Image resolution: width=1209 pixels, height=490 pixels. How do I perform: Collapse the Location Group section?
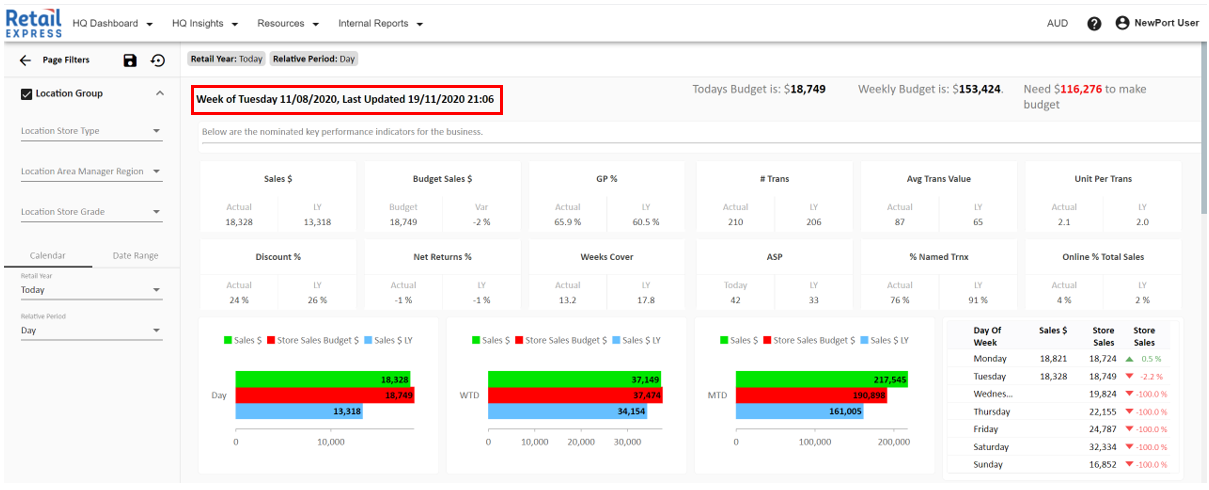coord(160,94)
